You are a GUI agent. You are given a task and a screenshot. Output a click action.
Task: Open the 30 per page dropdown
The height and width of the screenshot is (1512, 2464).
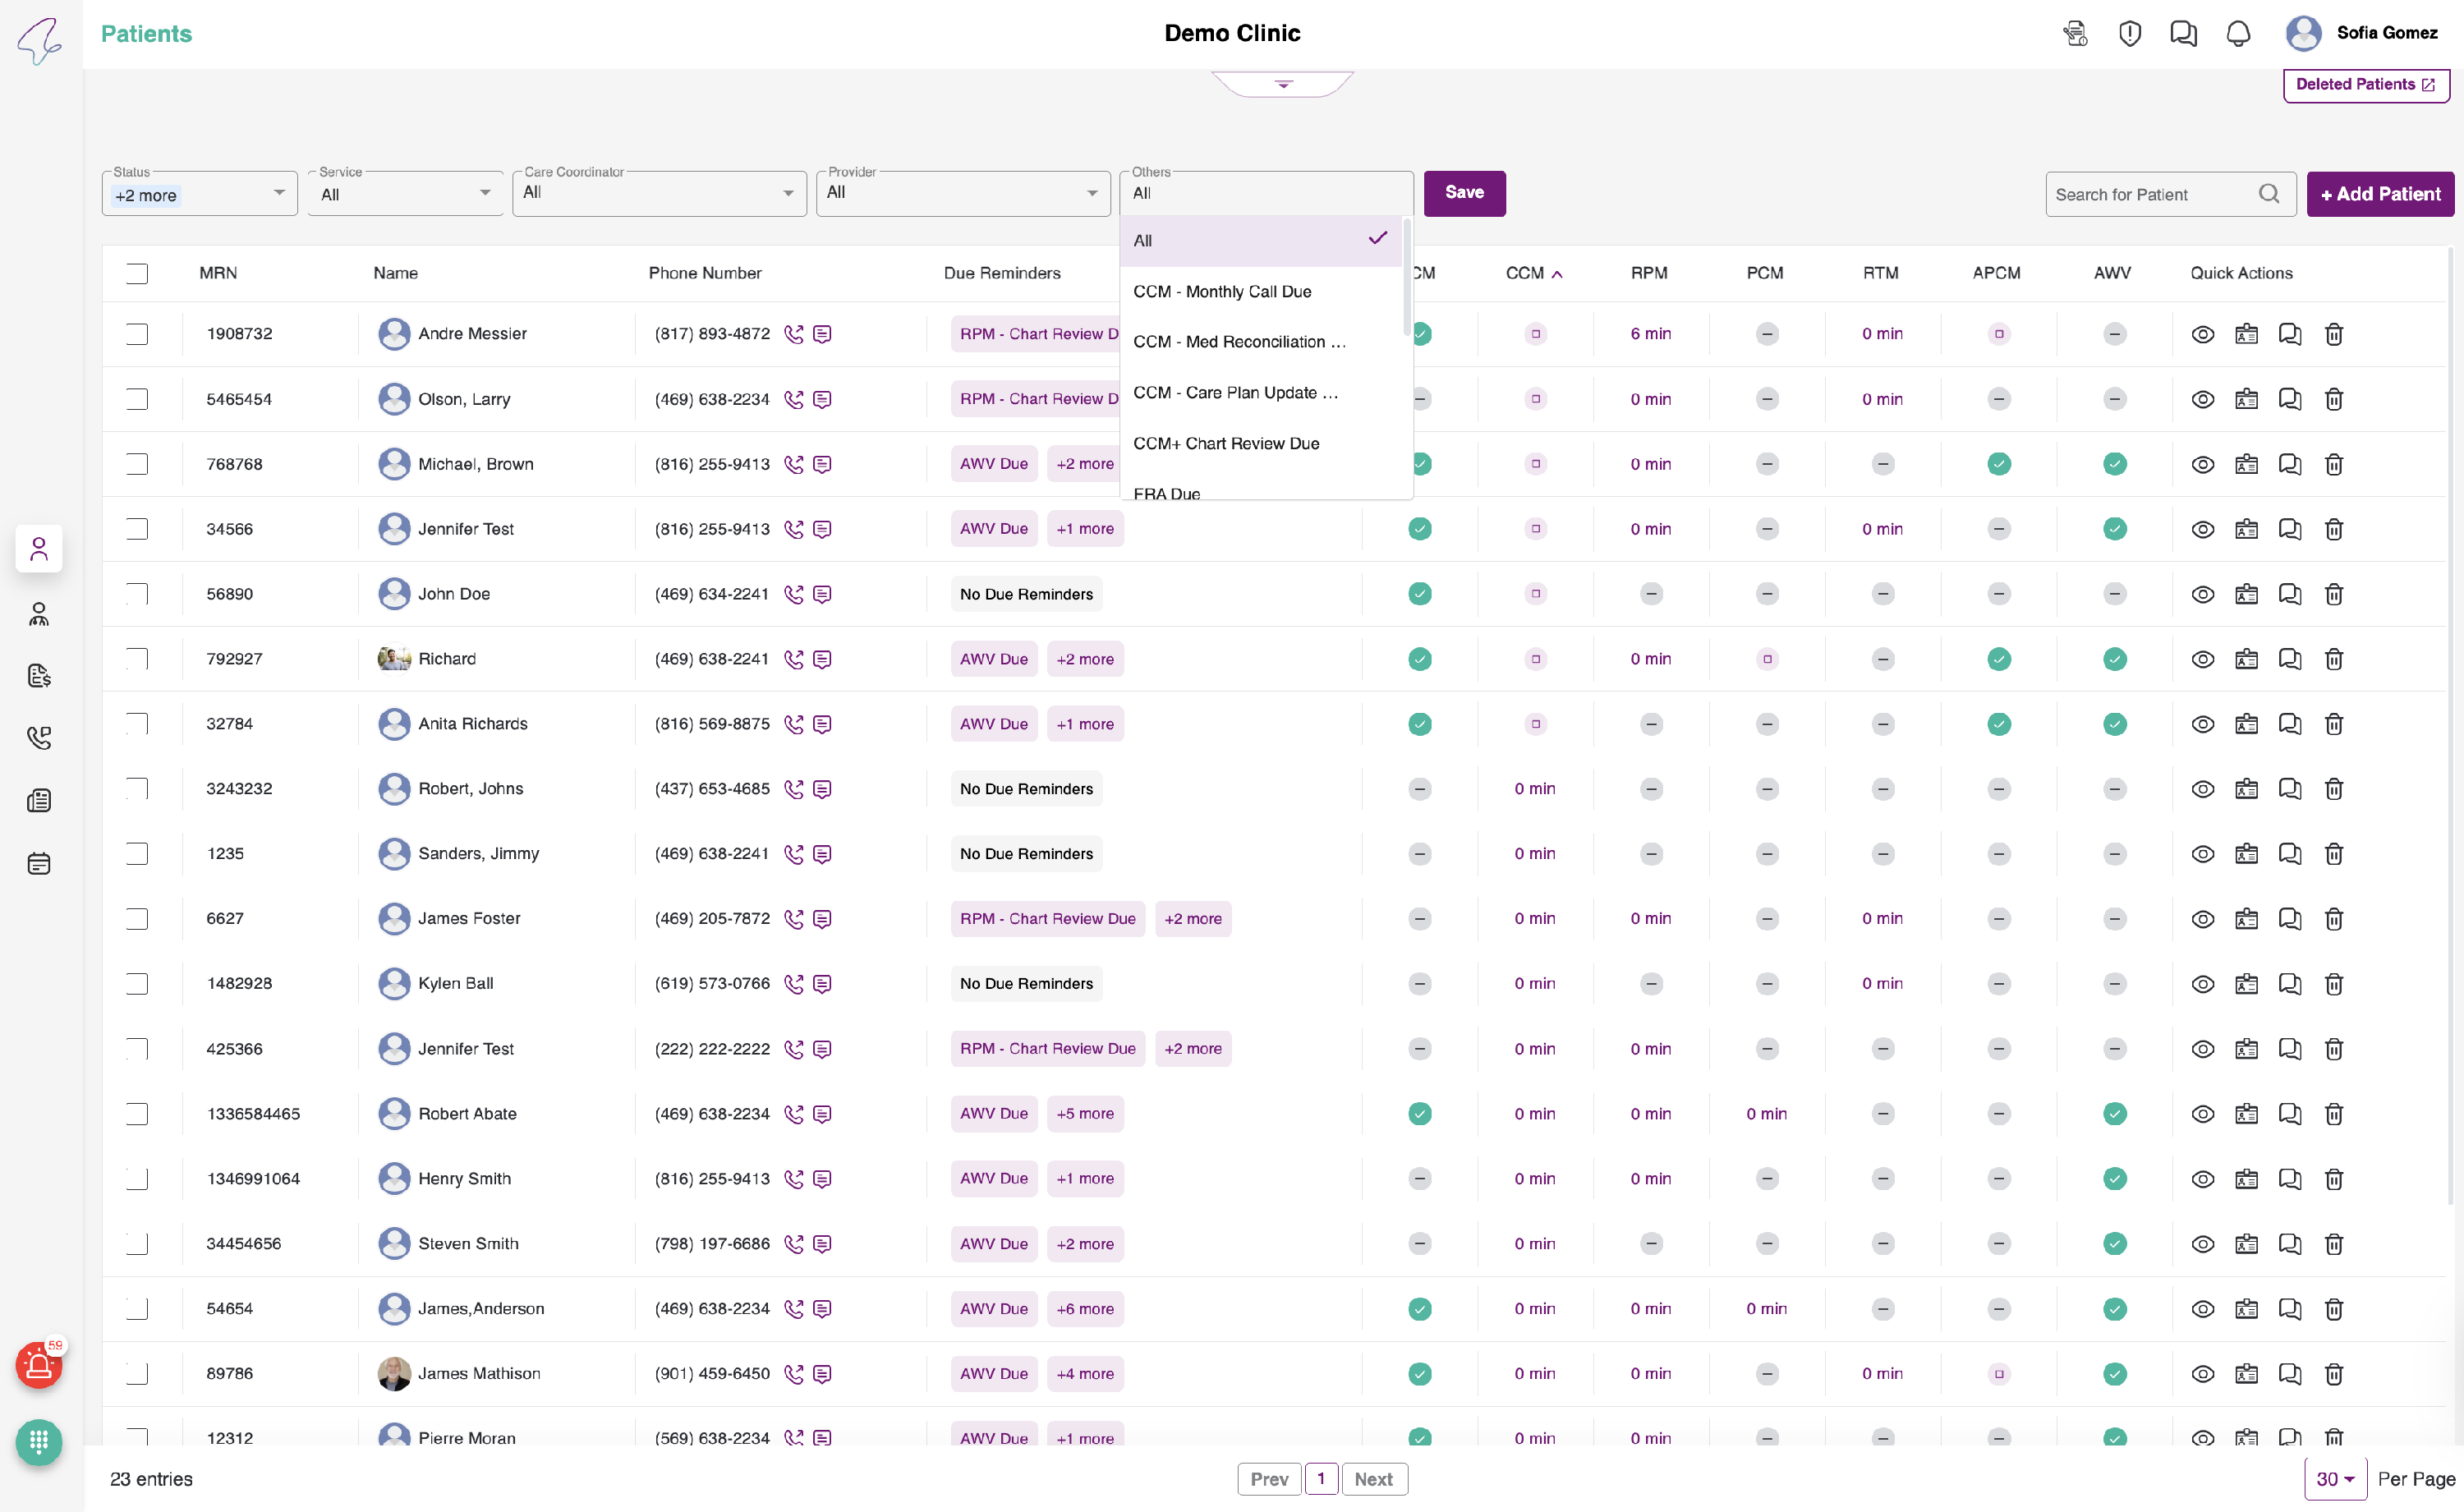click(2334, 1478)
